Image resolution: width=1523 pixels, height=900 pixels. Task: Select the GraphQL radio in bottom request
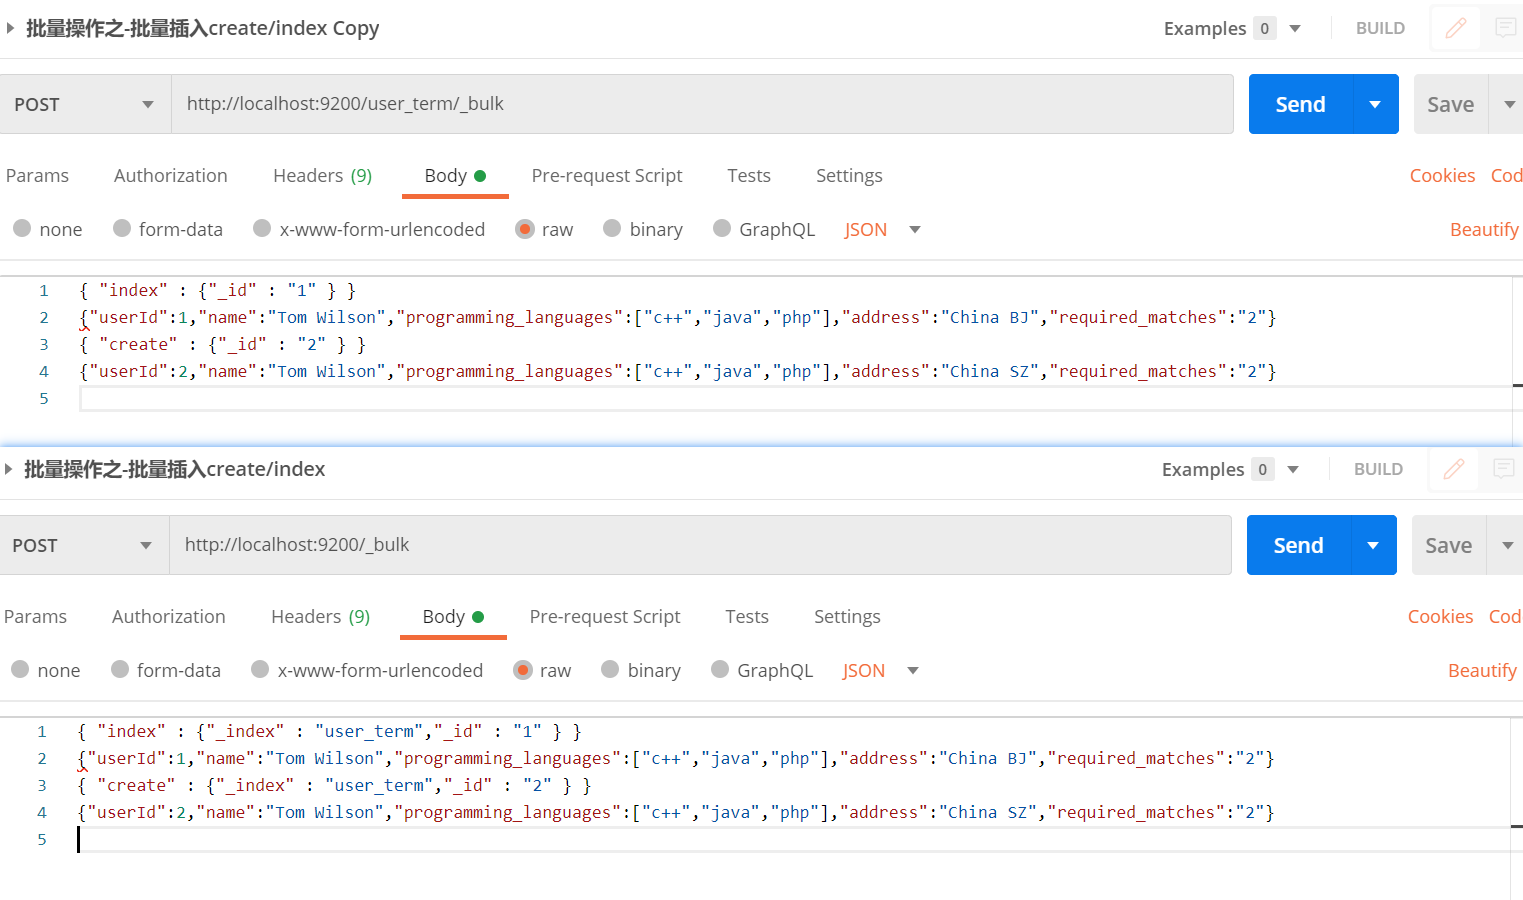720,670
